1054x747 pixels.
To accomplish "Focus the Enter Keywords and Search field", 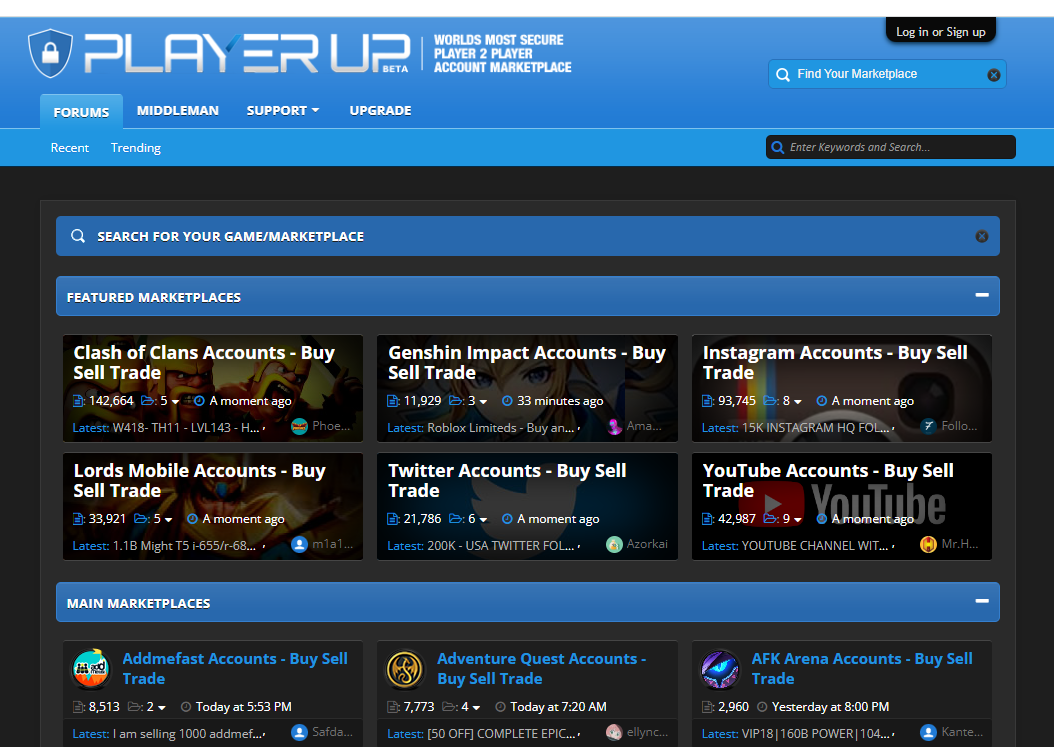I will pos(891,147).
